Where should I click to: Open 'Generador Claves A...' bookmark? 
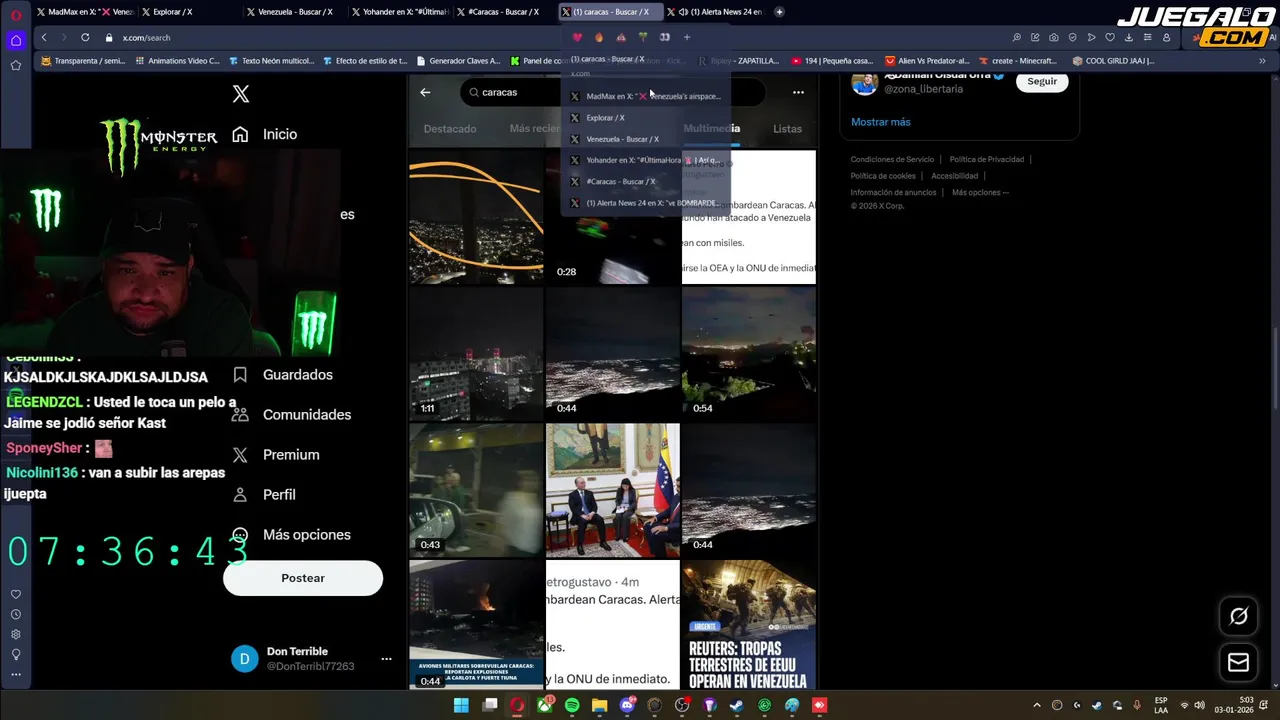(457, 61)
